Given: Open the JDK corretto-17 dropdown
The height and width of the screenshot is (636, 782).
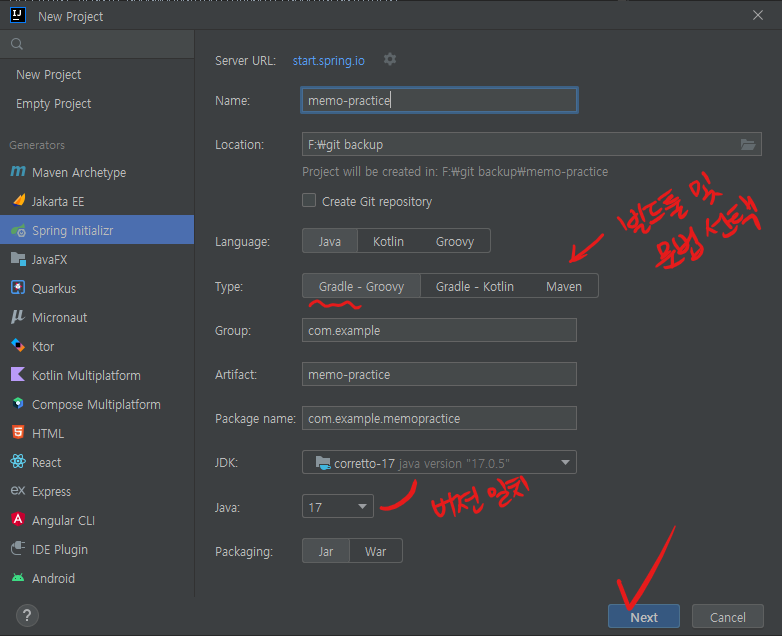Looking at the screenshot, I should point(439,462).
